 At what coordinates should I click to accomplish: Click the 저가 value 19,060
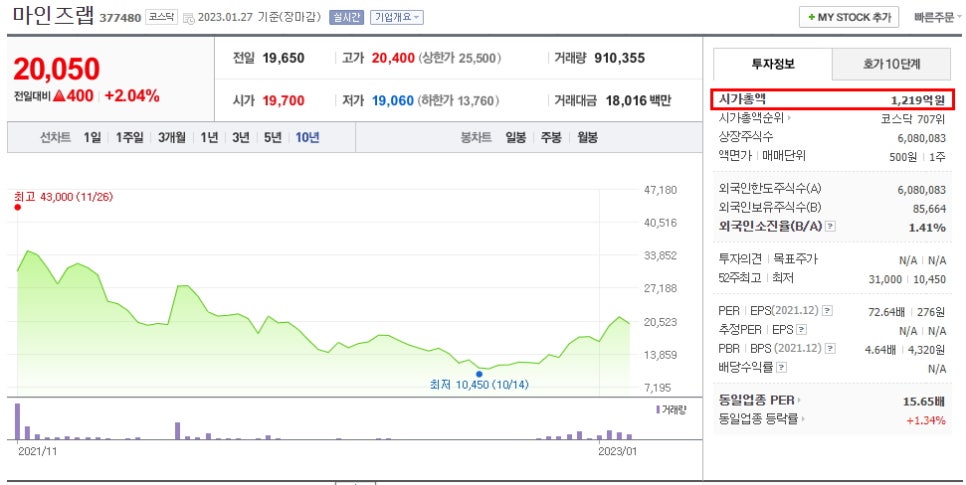pos(392,100)
